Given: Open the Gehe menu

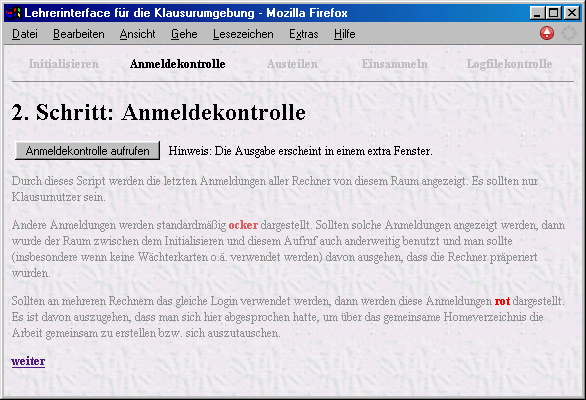Looking at the screenshot, I should coord(184,34).
